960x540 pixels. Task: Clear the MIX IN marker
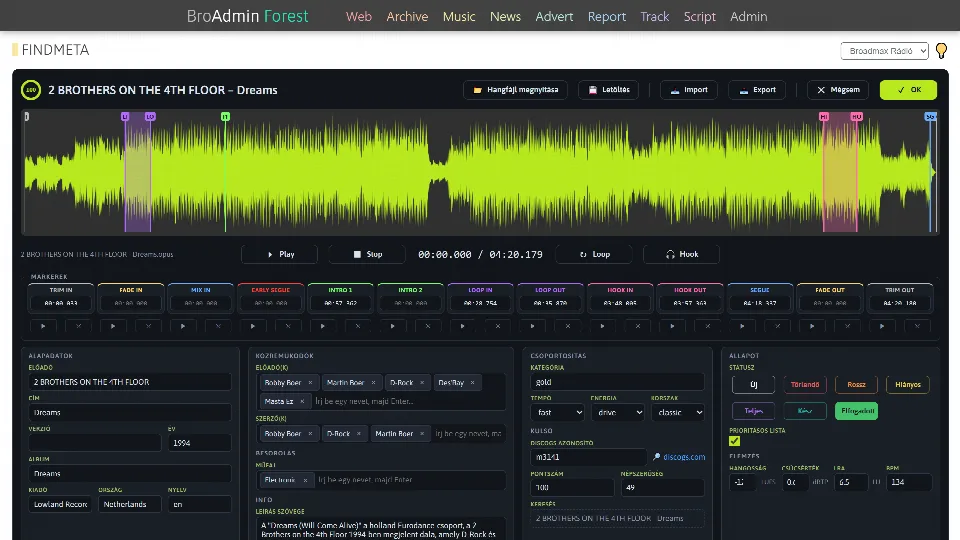[218, 326]
